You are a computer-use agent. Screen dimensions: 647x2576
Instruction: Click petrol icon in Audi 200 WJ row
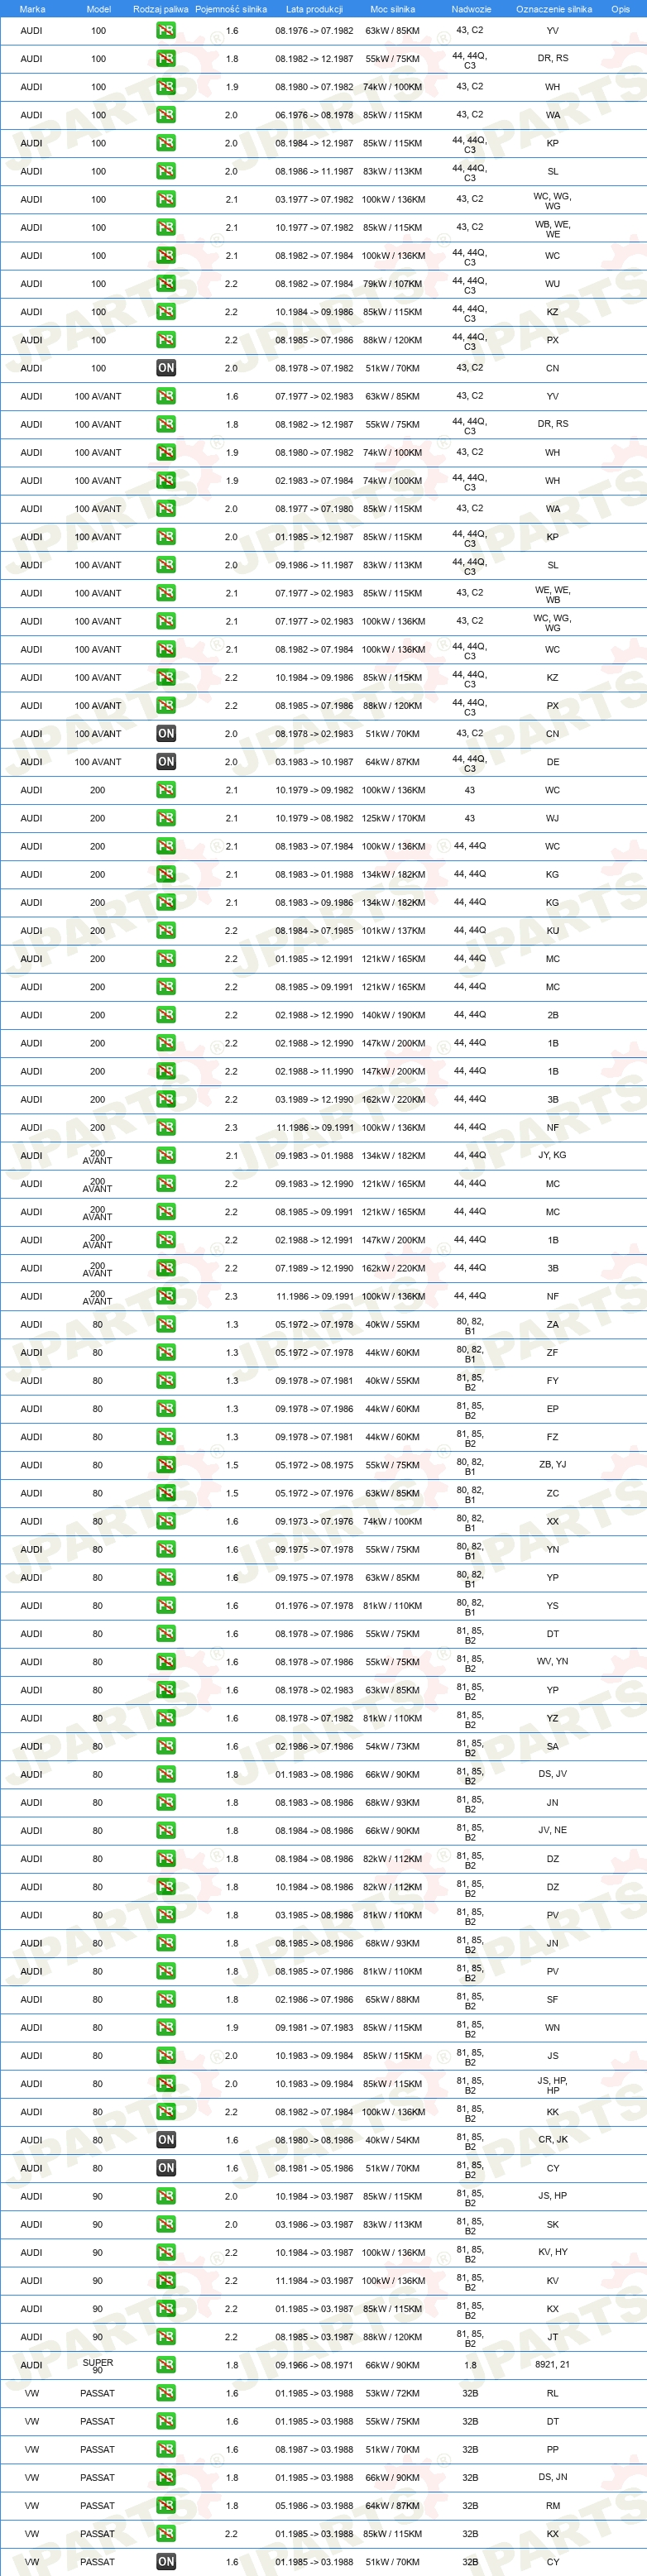tap(166, 818)
